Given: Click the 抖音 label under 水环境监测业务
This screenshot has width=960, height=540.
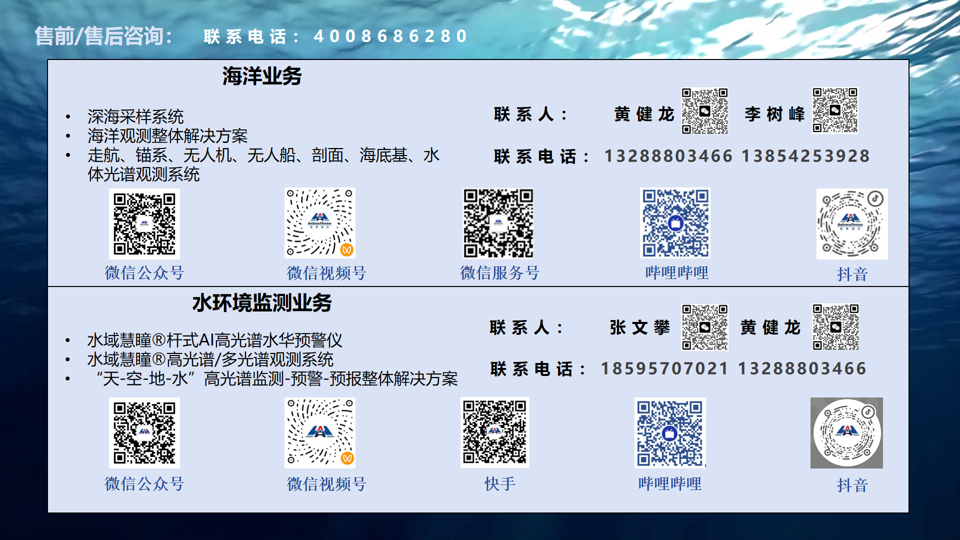Looking at the screenshot, I should click(852, 486).
